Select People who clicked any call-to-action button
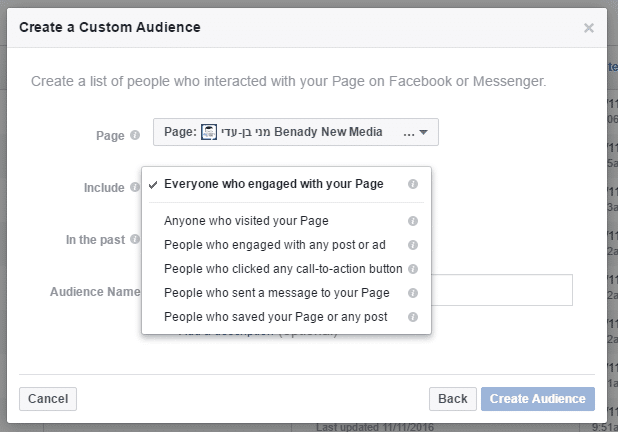Viewport: 618px width, 432px height. point(286,269)
